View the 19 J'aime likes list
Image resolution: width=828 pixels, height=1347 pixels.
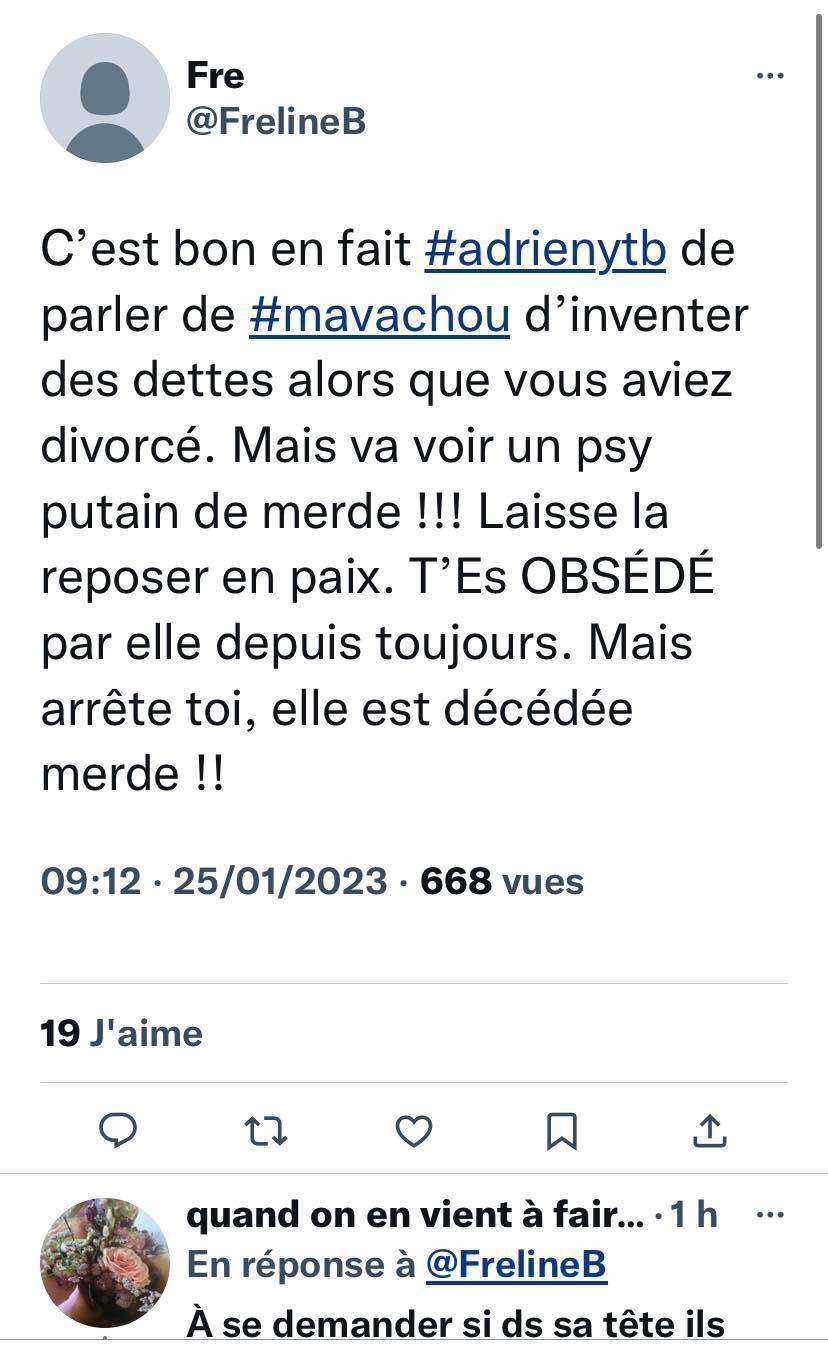[x=122, y=1033]
